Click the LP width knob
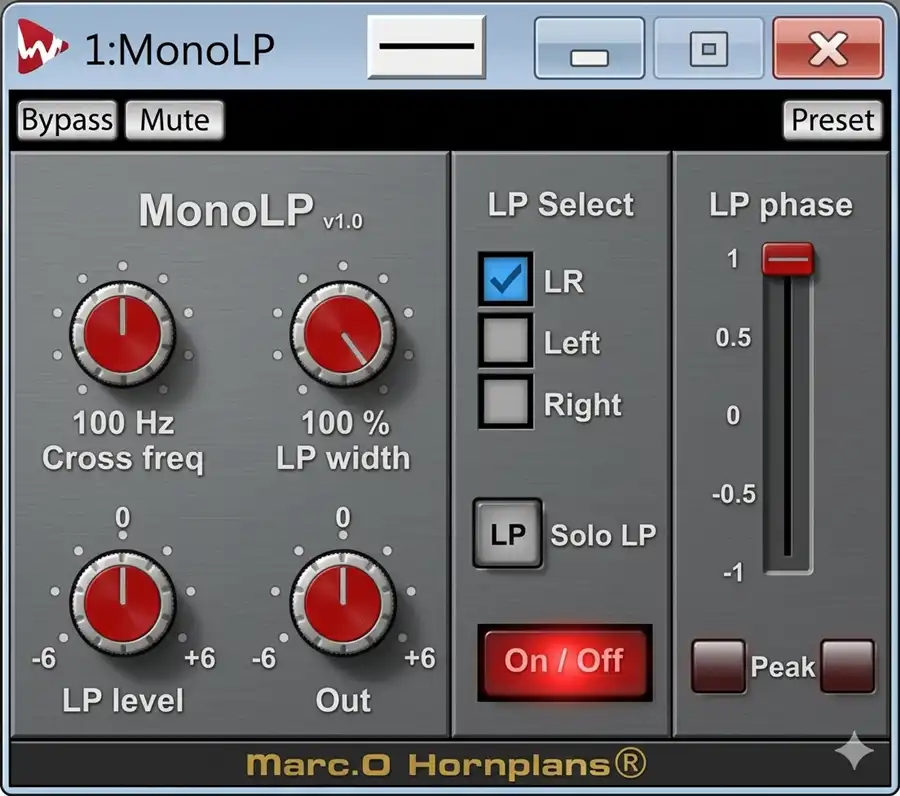Screen dimensions: 900x796 click(343, 333)
